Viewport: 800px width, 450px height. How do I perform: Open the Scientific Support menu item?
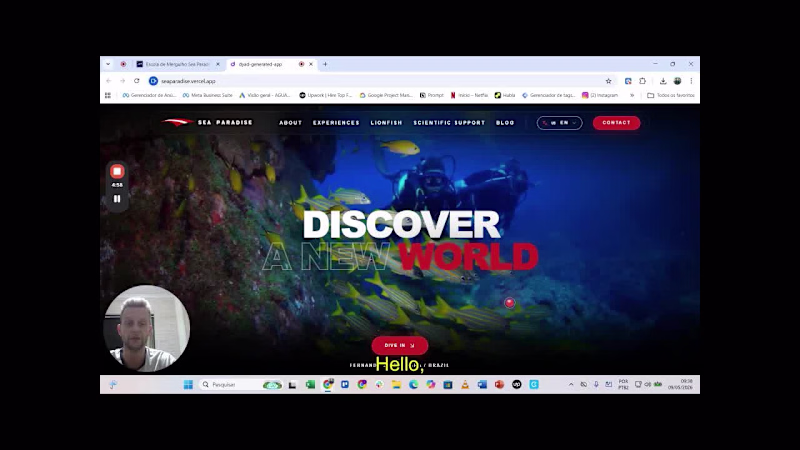[449, 123]
